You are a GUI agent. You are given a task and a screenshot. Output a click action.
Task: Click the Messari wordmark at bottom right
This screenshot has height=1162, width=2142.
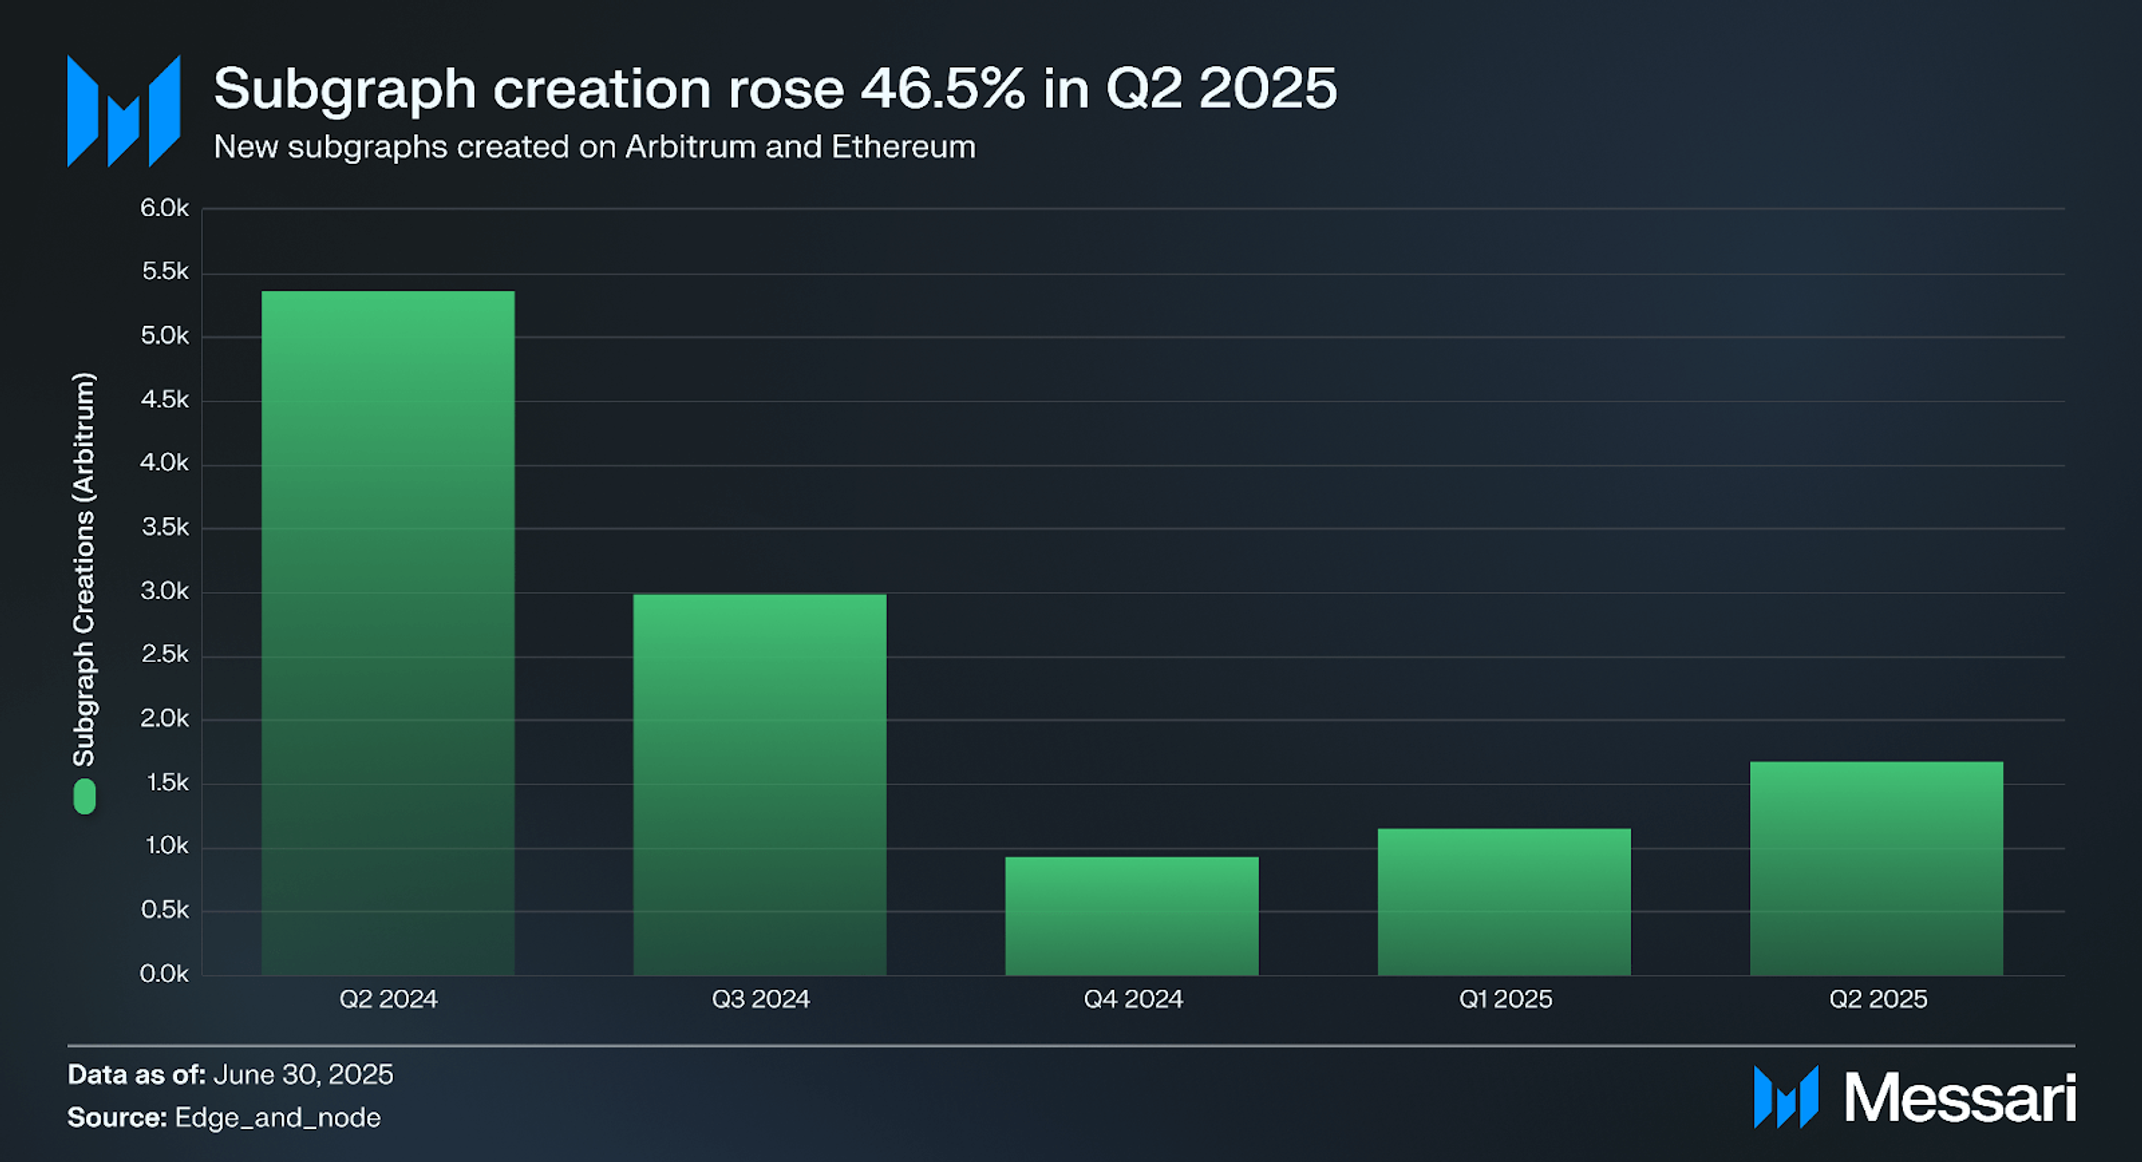[1960, 1098]
